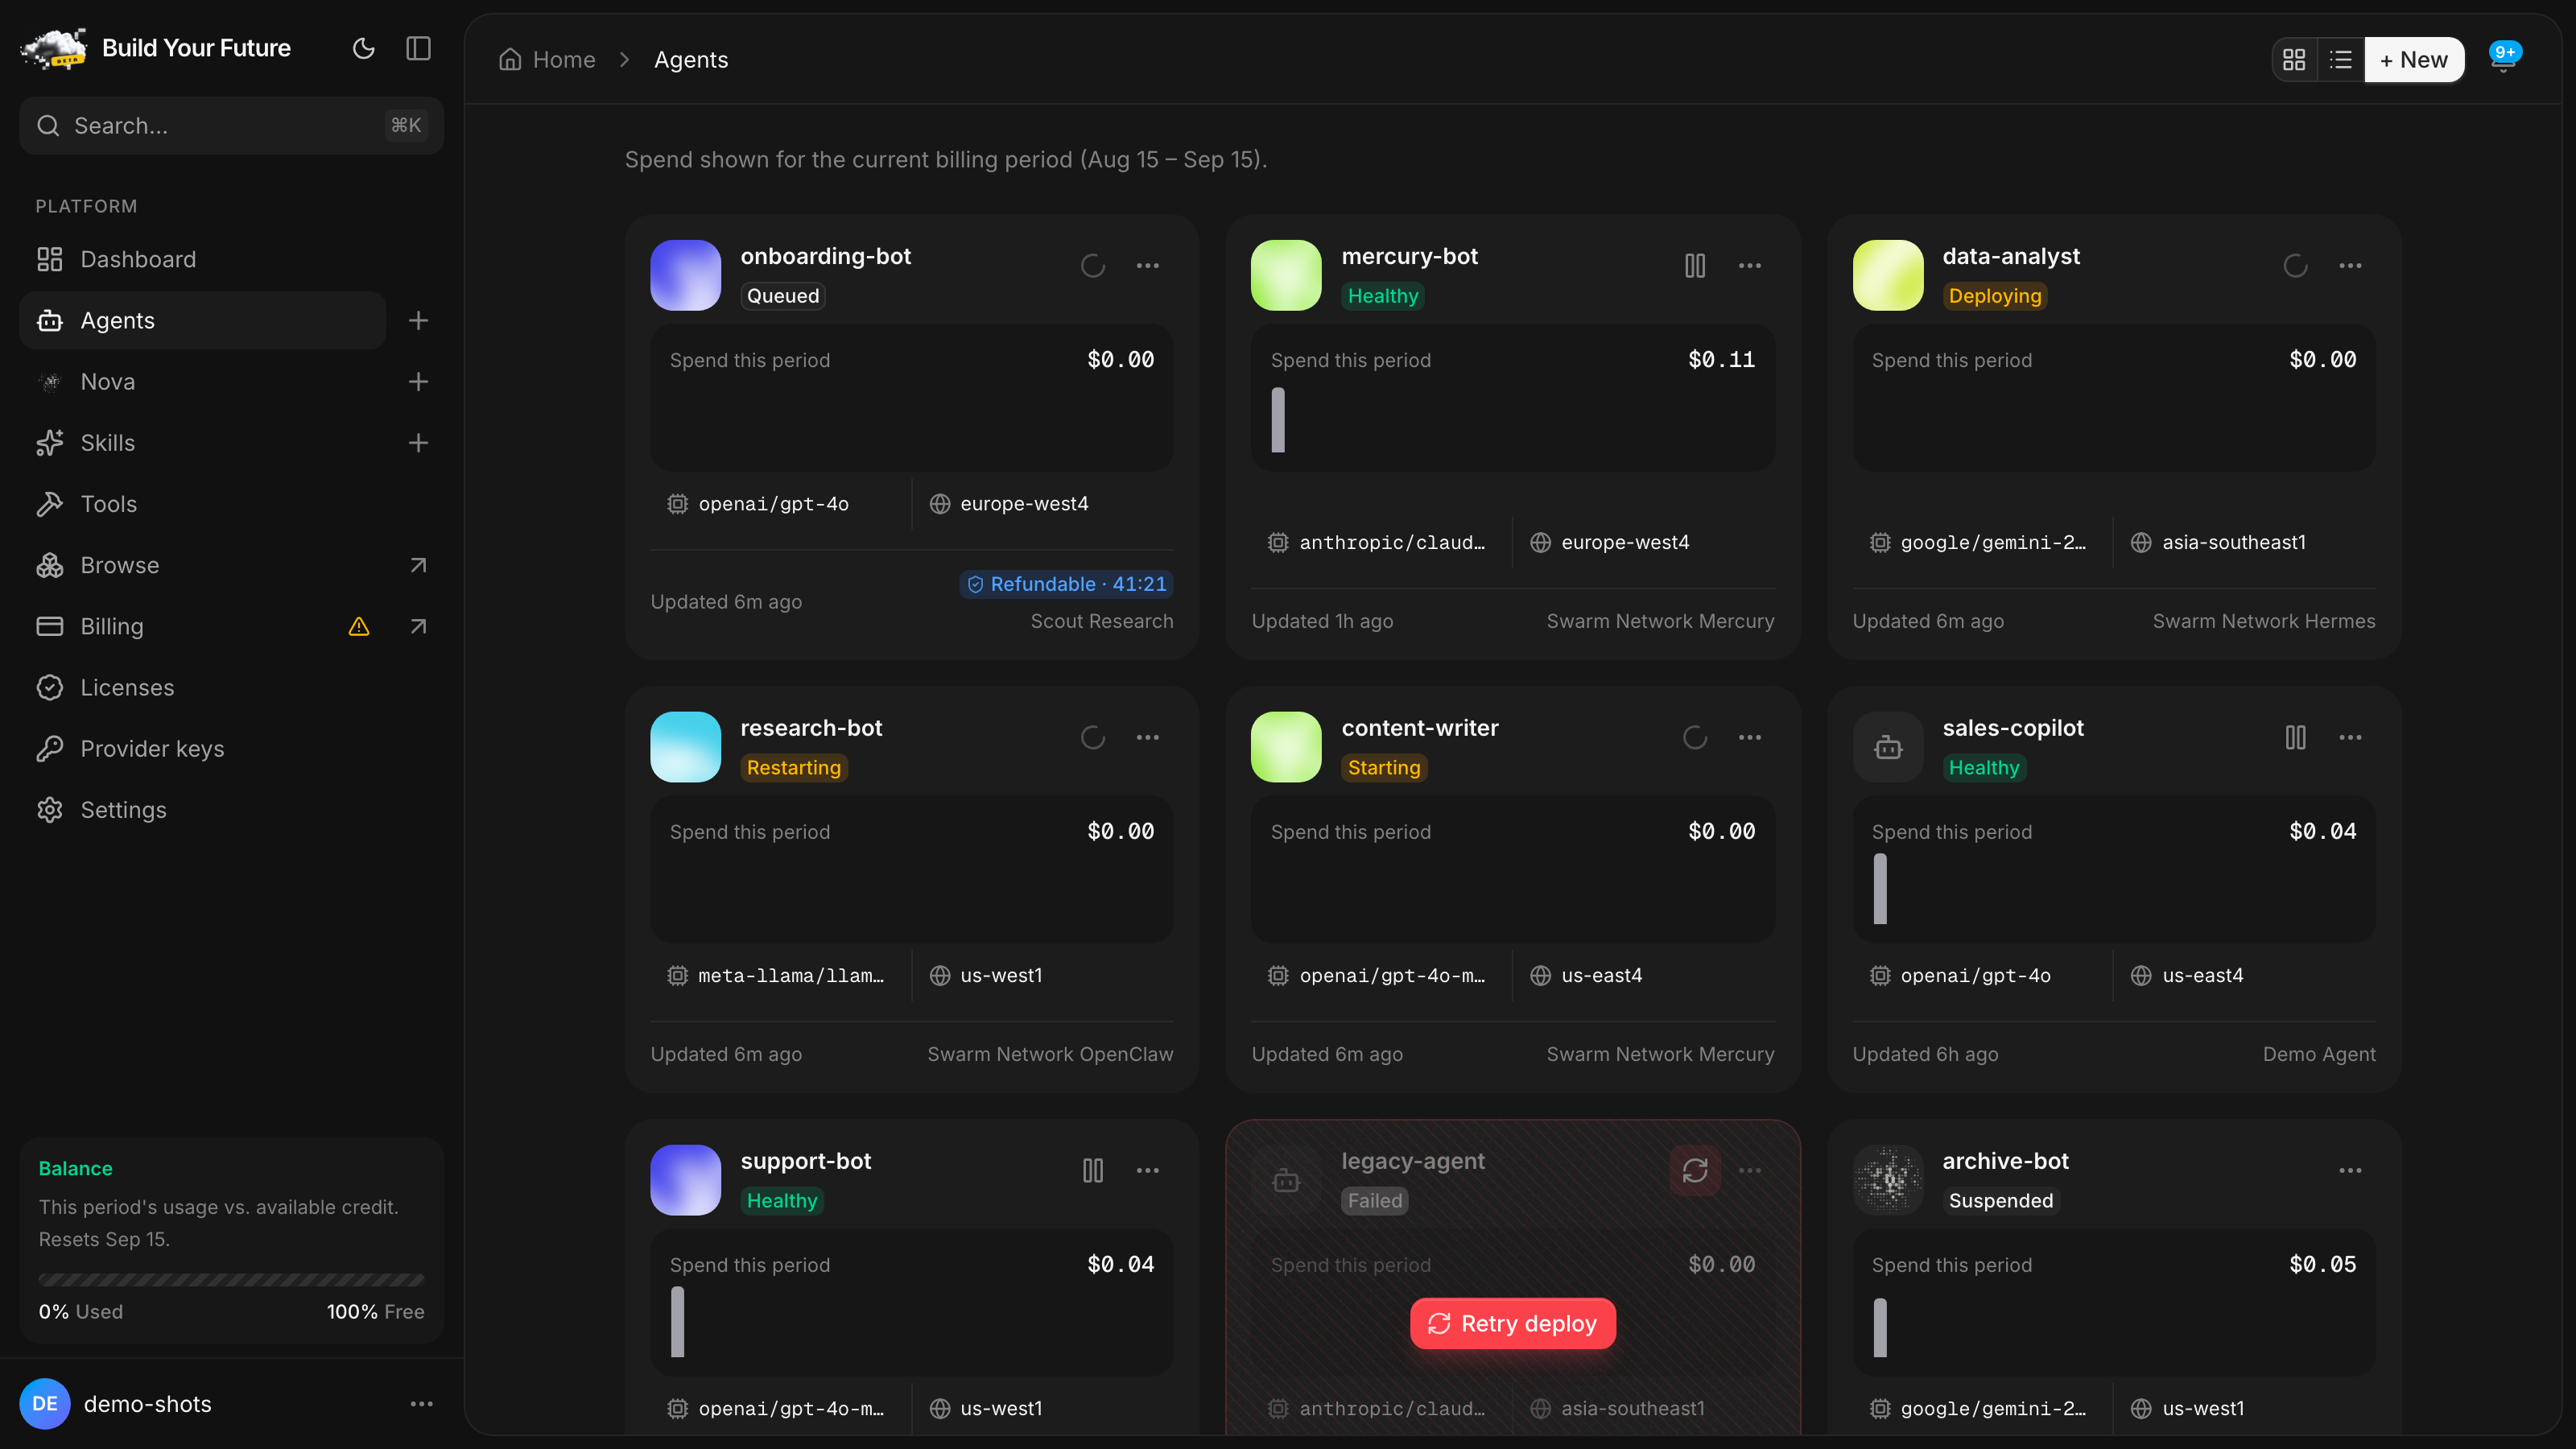This screenshot has width=2576, height=1449.
Task: Click the + New button
Action: click(x=2414, y=60)
